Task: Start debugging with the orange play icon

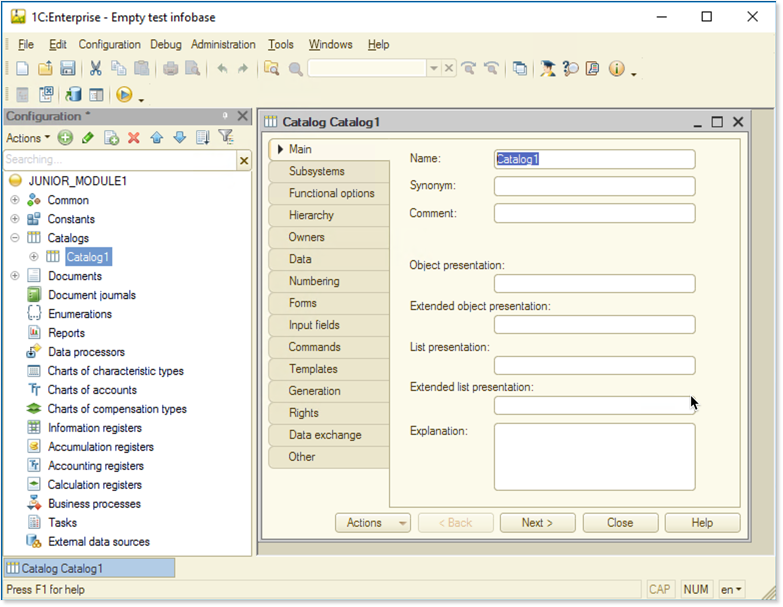Action: (124, 95)
